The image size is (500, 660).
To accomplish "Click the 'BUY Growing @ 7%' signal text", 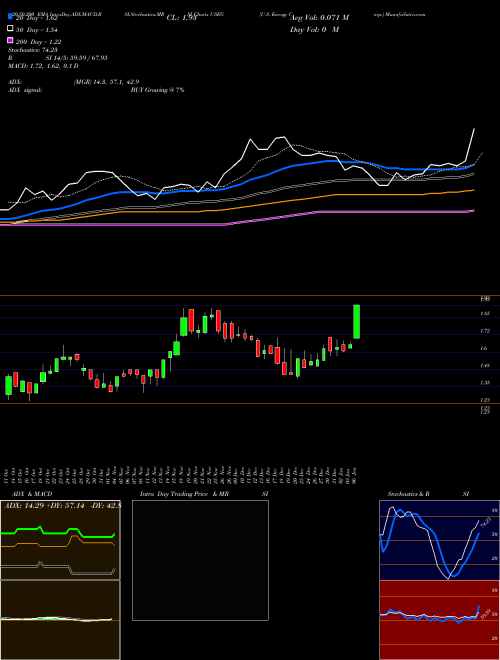I will pyautogui.click(x=157, y=90).
